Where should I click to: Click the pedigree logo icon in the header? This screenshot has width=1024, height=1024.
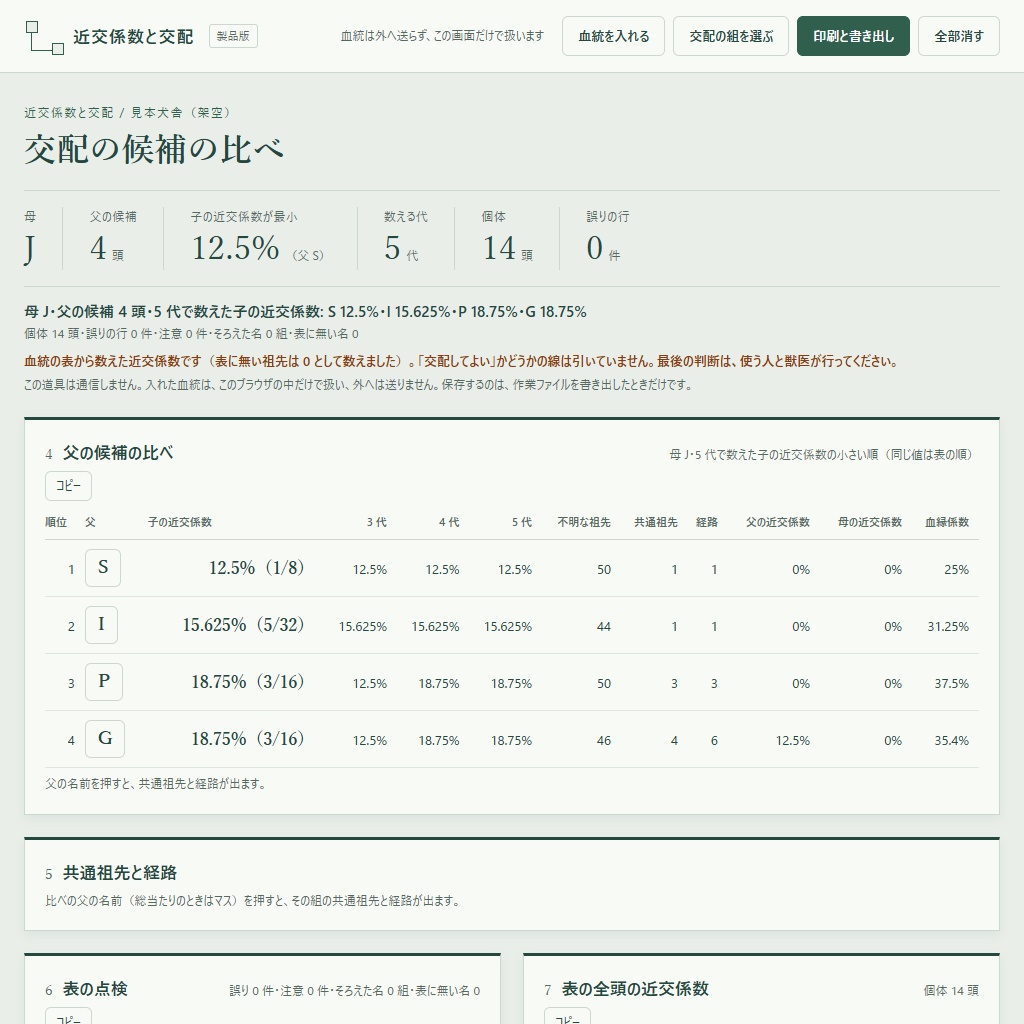pyautogui.click(x=44, y=37)
